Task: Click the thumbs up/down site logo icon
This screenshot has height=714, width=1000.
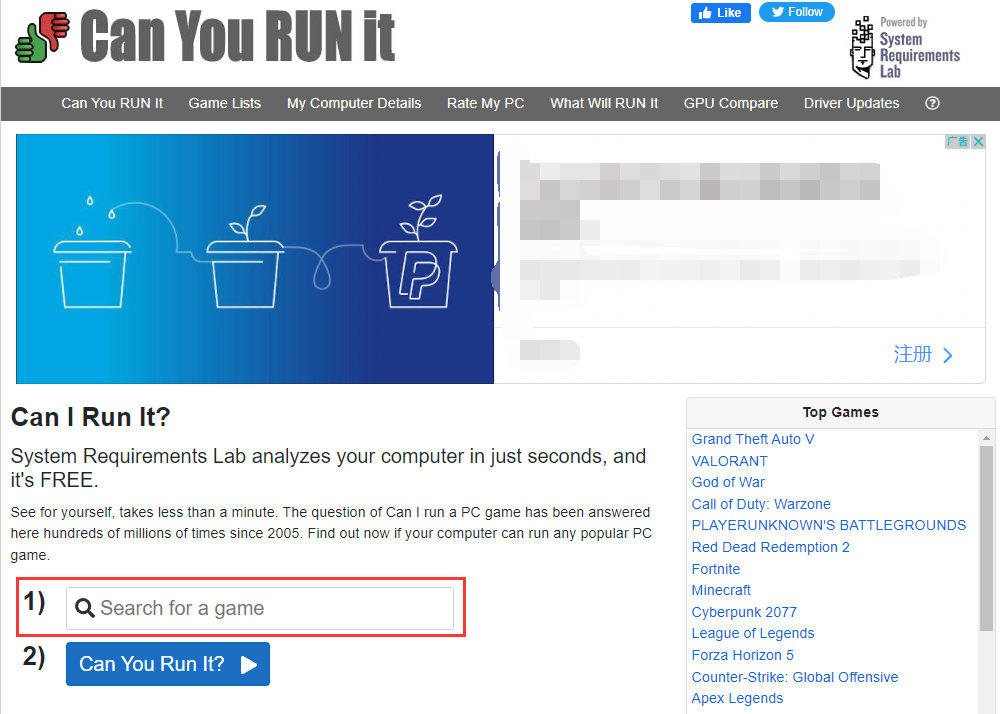Action: (x=42, y=38)
